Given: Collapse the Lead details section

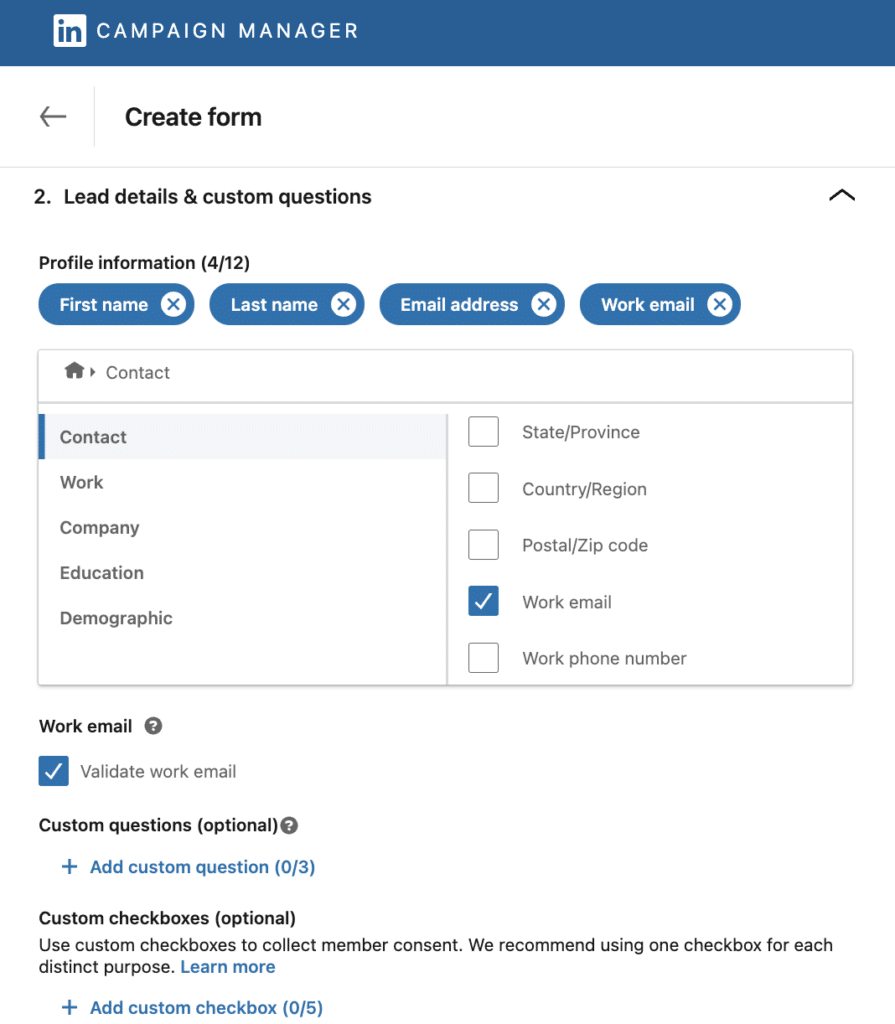Looking at the screenshot, I should [842, 195].
